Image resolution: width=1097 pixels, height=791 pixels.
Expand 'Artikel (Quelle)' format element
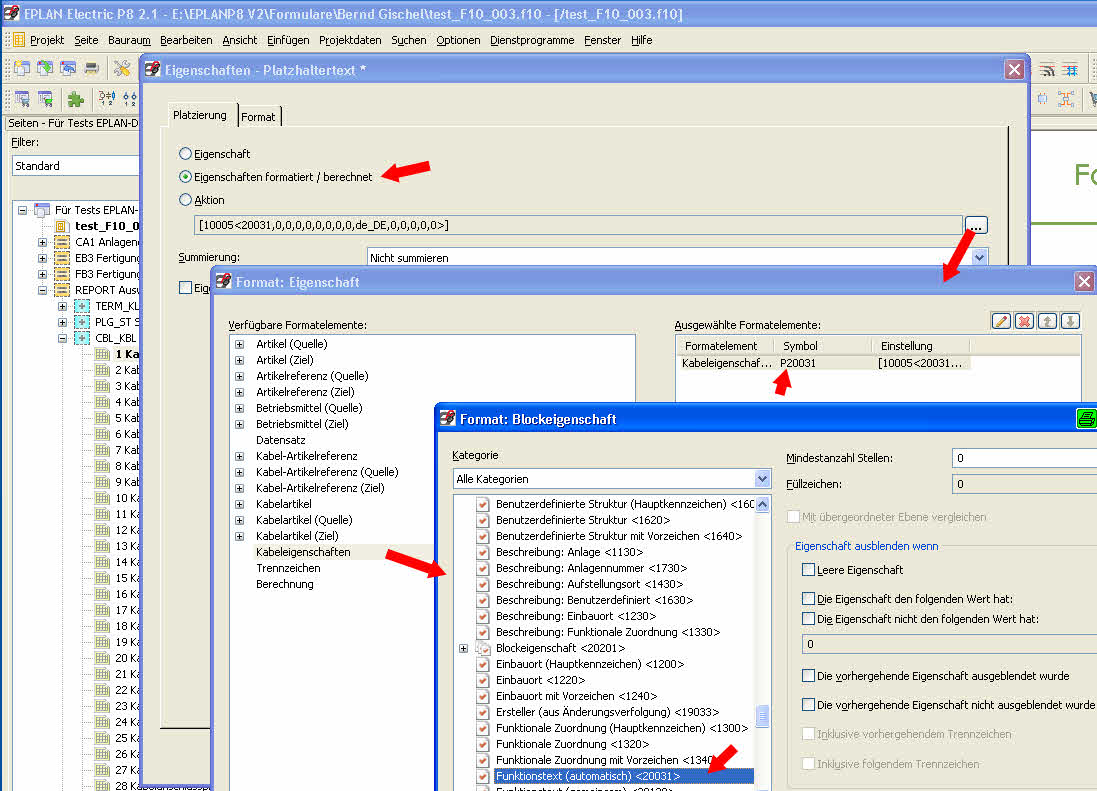(240, 344)
